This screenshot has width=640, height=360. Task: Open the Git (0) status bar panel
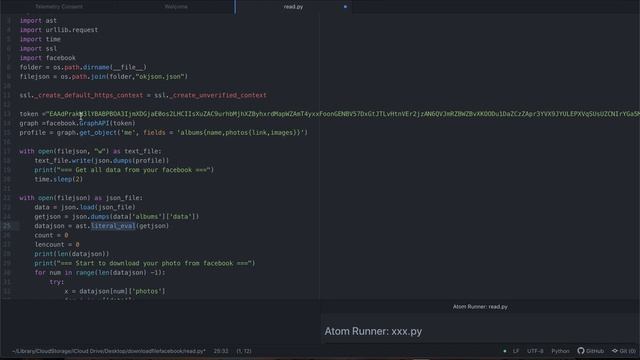[x=624, y=351]
